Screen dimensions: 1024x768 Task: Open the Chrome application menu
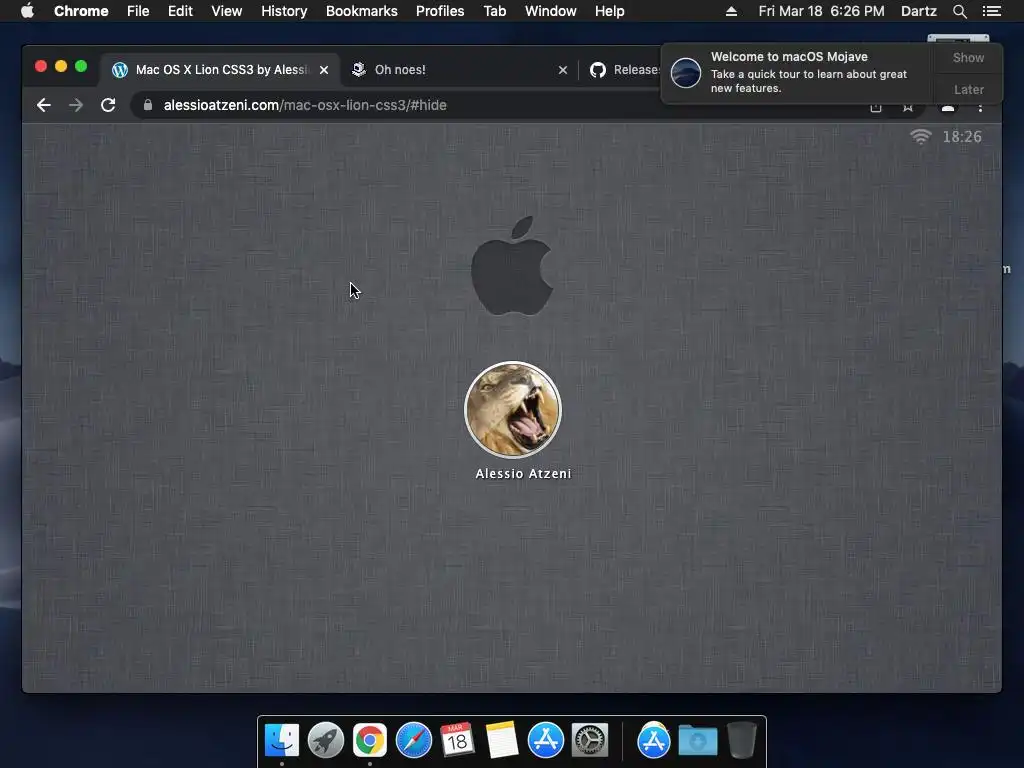tap(81, 11)
